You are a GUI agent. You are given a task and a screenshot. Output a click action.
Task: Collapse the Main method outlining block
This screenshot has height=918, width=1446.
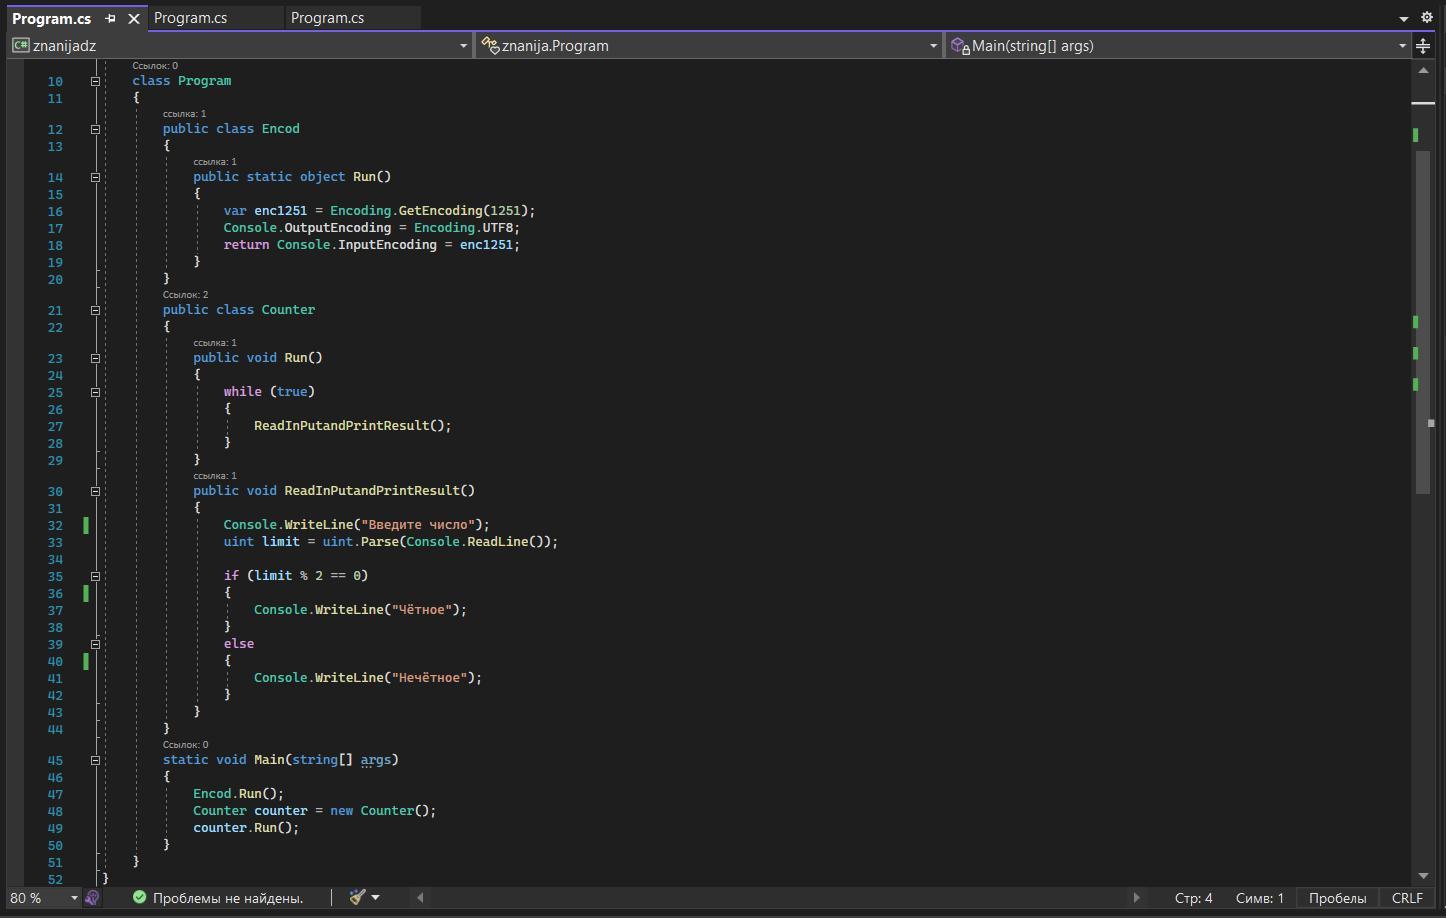(x=96, y=760)
